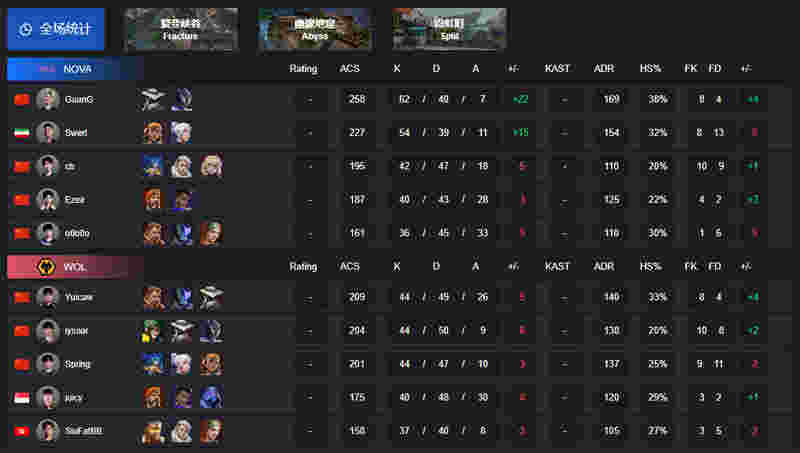
Task: Select the overall match statistics tab
Action: pyautogui.click(x=56, y=29)
